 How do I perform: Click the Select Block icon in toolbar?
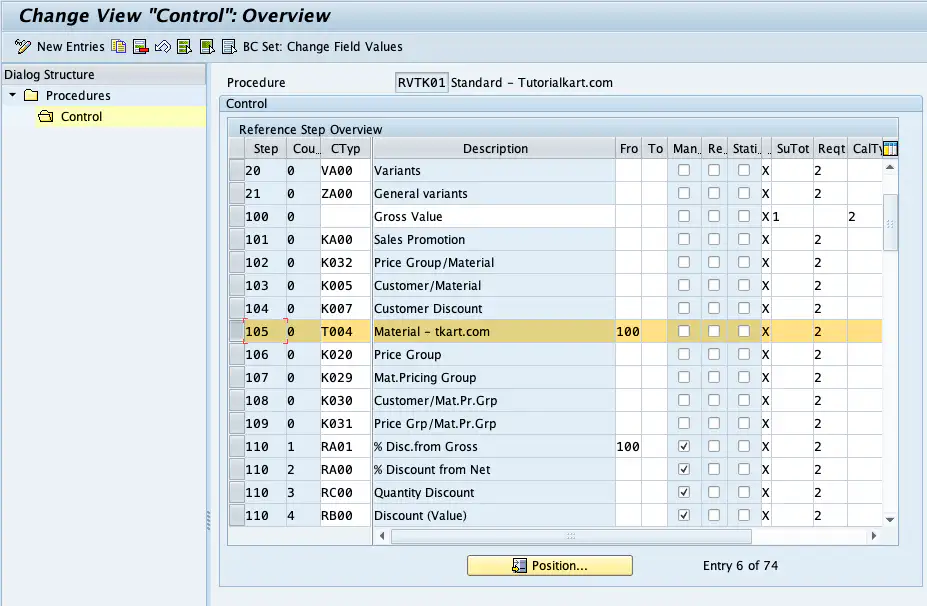point(207,47)
